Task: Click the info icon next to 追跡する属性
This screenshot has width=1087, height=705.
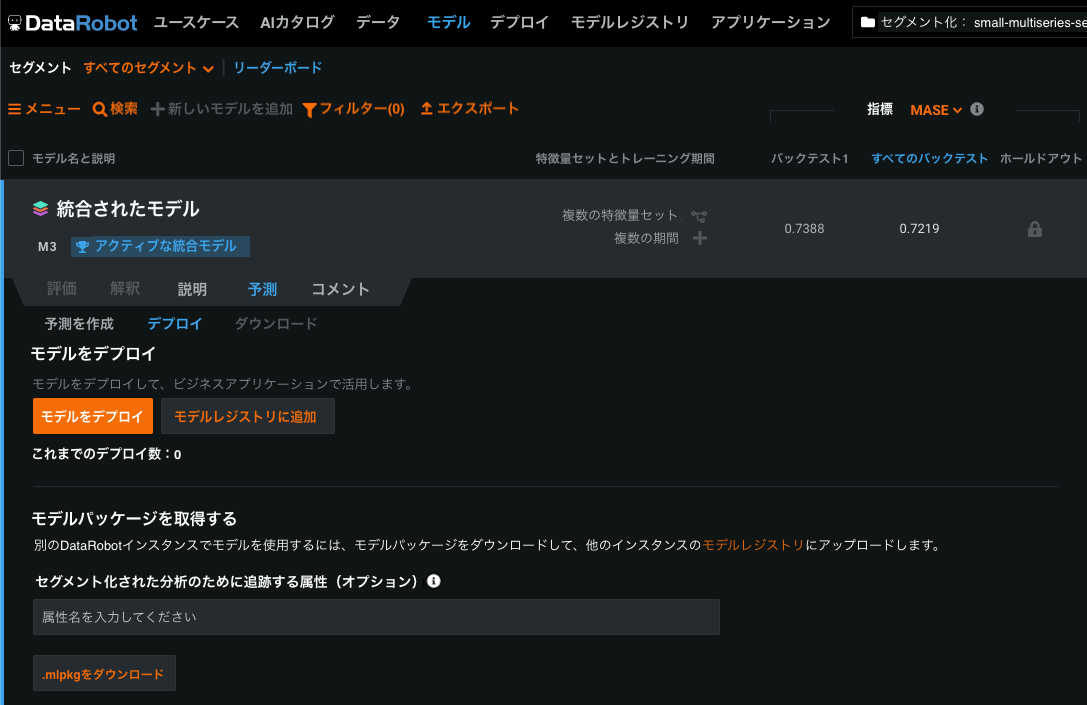Action: [434, 581]
